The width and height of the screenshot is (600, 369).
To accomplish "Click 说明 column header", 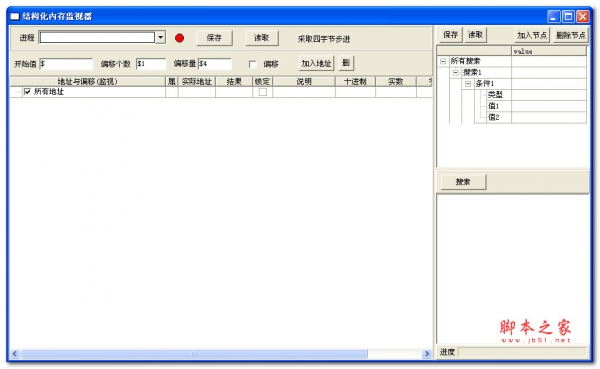I will (x=304, y=82).
